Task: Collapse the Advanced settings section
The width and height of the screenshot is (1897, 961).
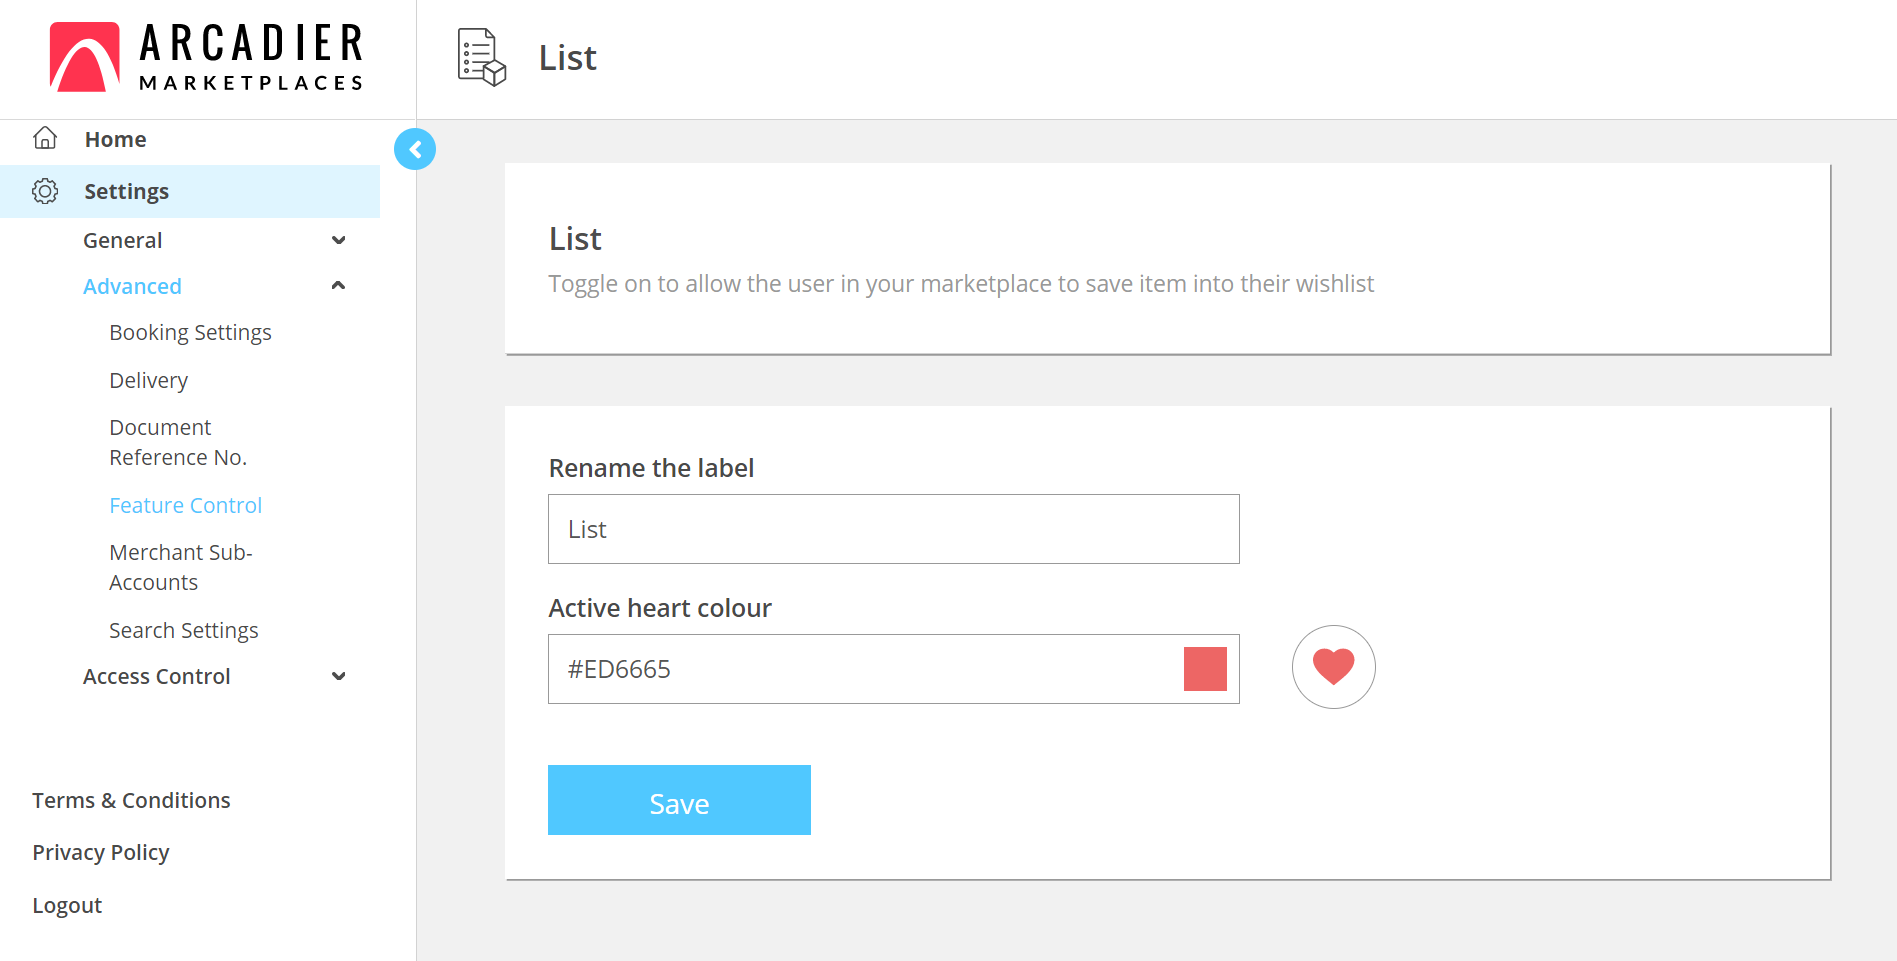Action: [338, 286]
